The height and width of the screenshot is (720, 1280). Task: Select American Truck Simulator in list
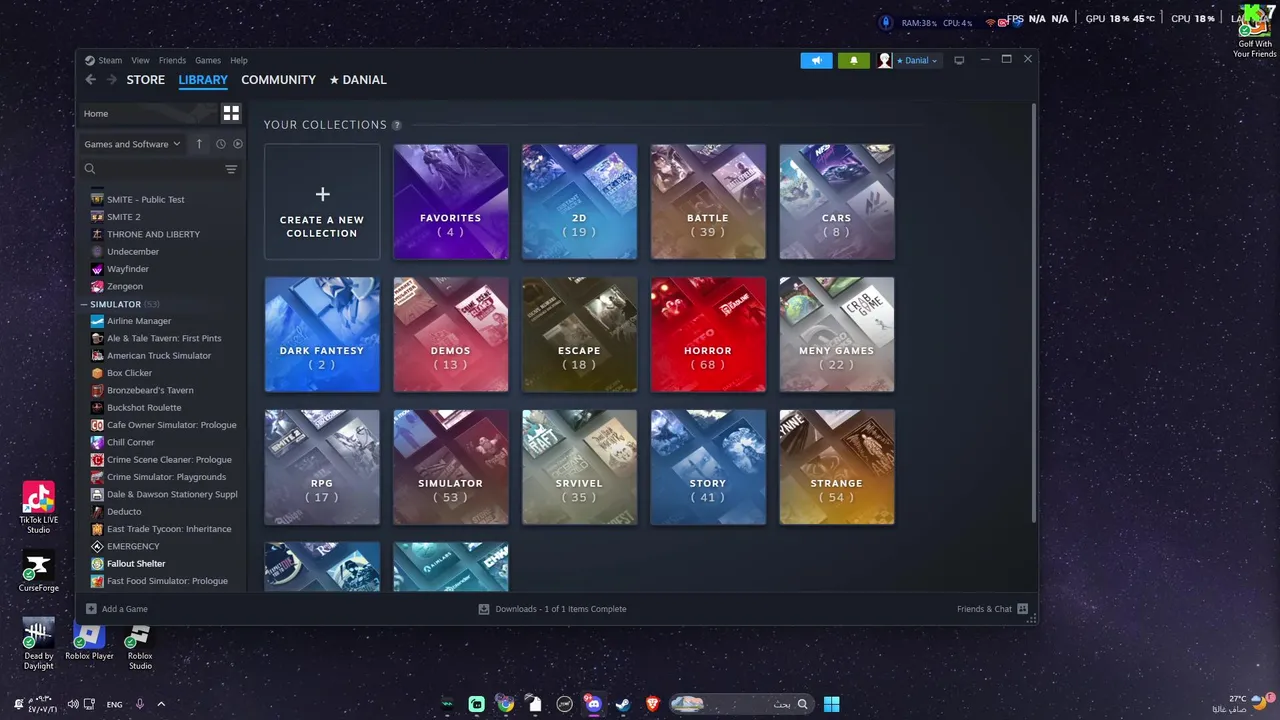(159, 356)
